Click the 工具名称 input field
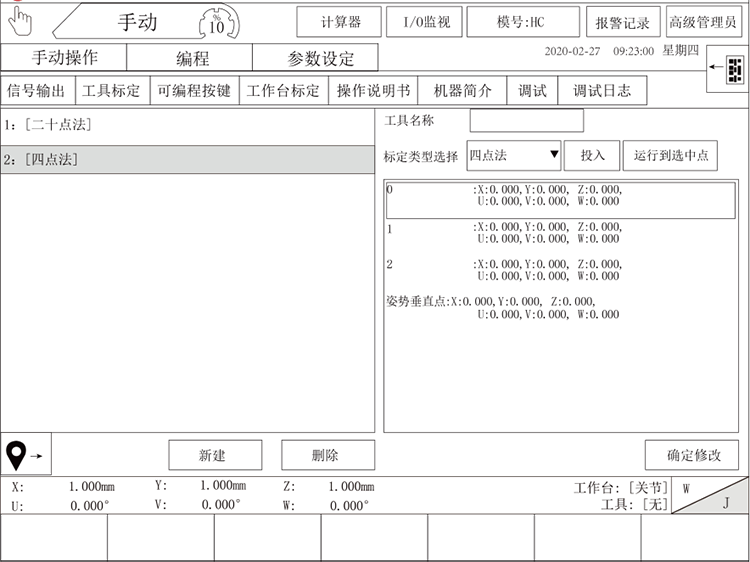Image resolution: width=750 pixels, height=562 pixels. pos(526,121)
